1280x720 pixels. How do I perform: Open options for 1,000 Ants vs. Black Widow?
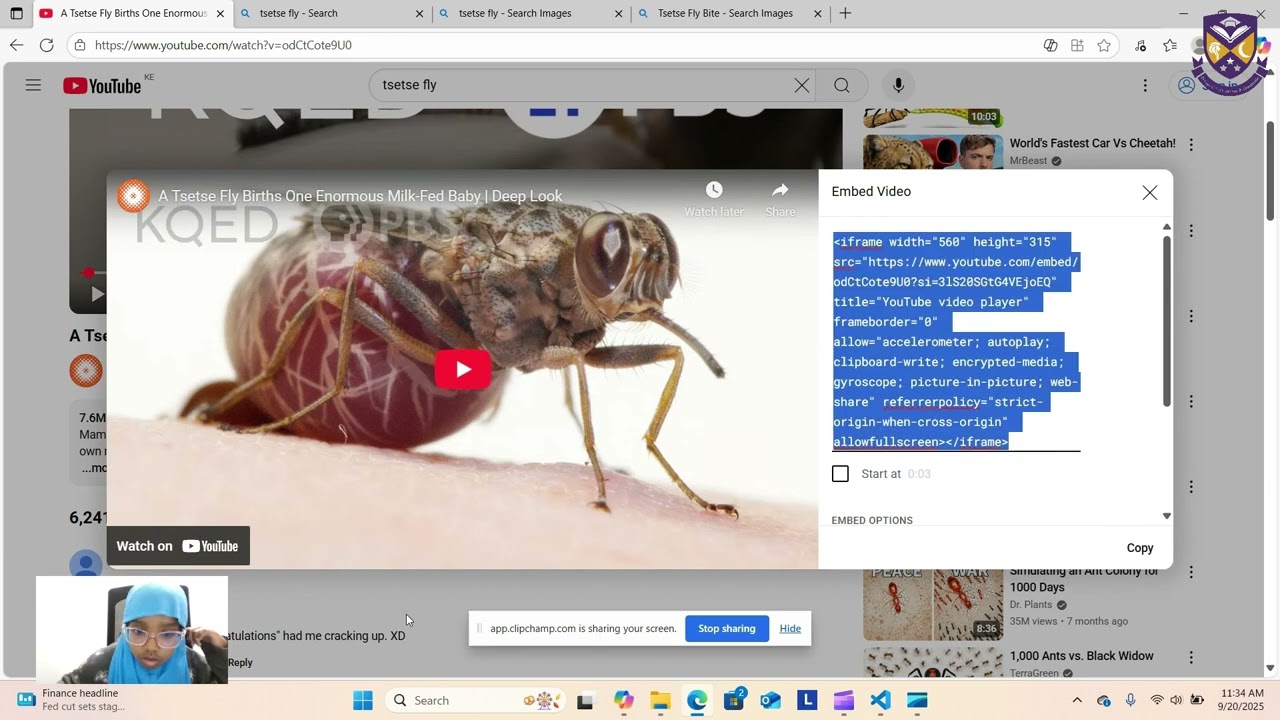(1190, 658)
